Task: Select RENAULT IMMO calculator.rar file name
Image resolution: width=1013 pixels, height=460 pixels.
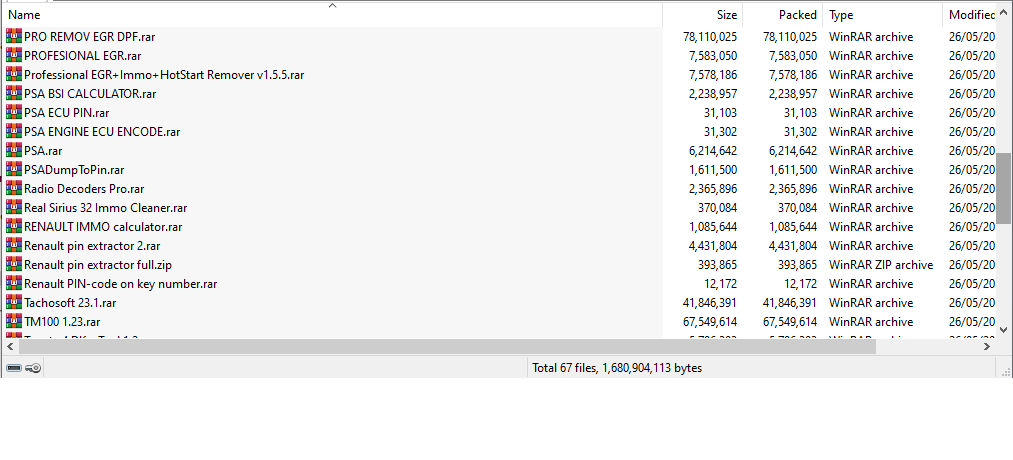Action: click(103, 227)
